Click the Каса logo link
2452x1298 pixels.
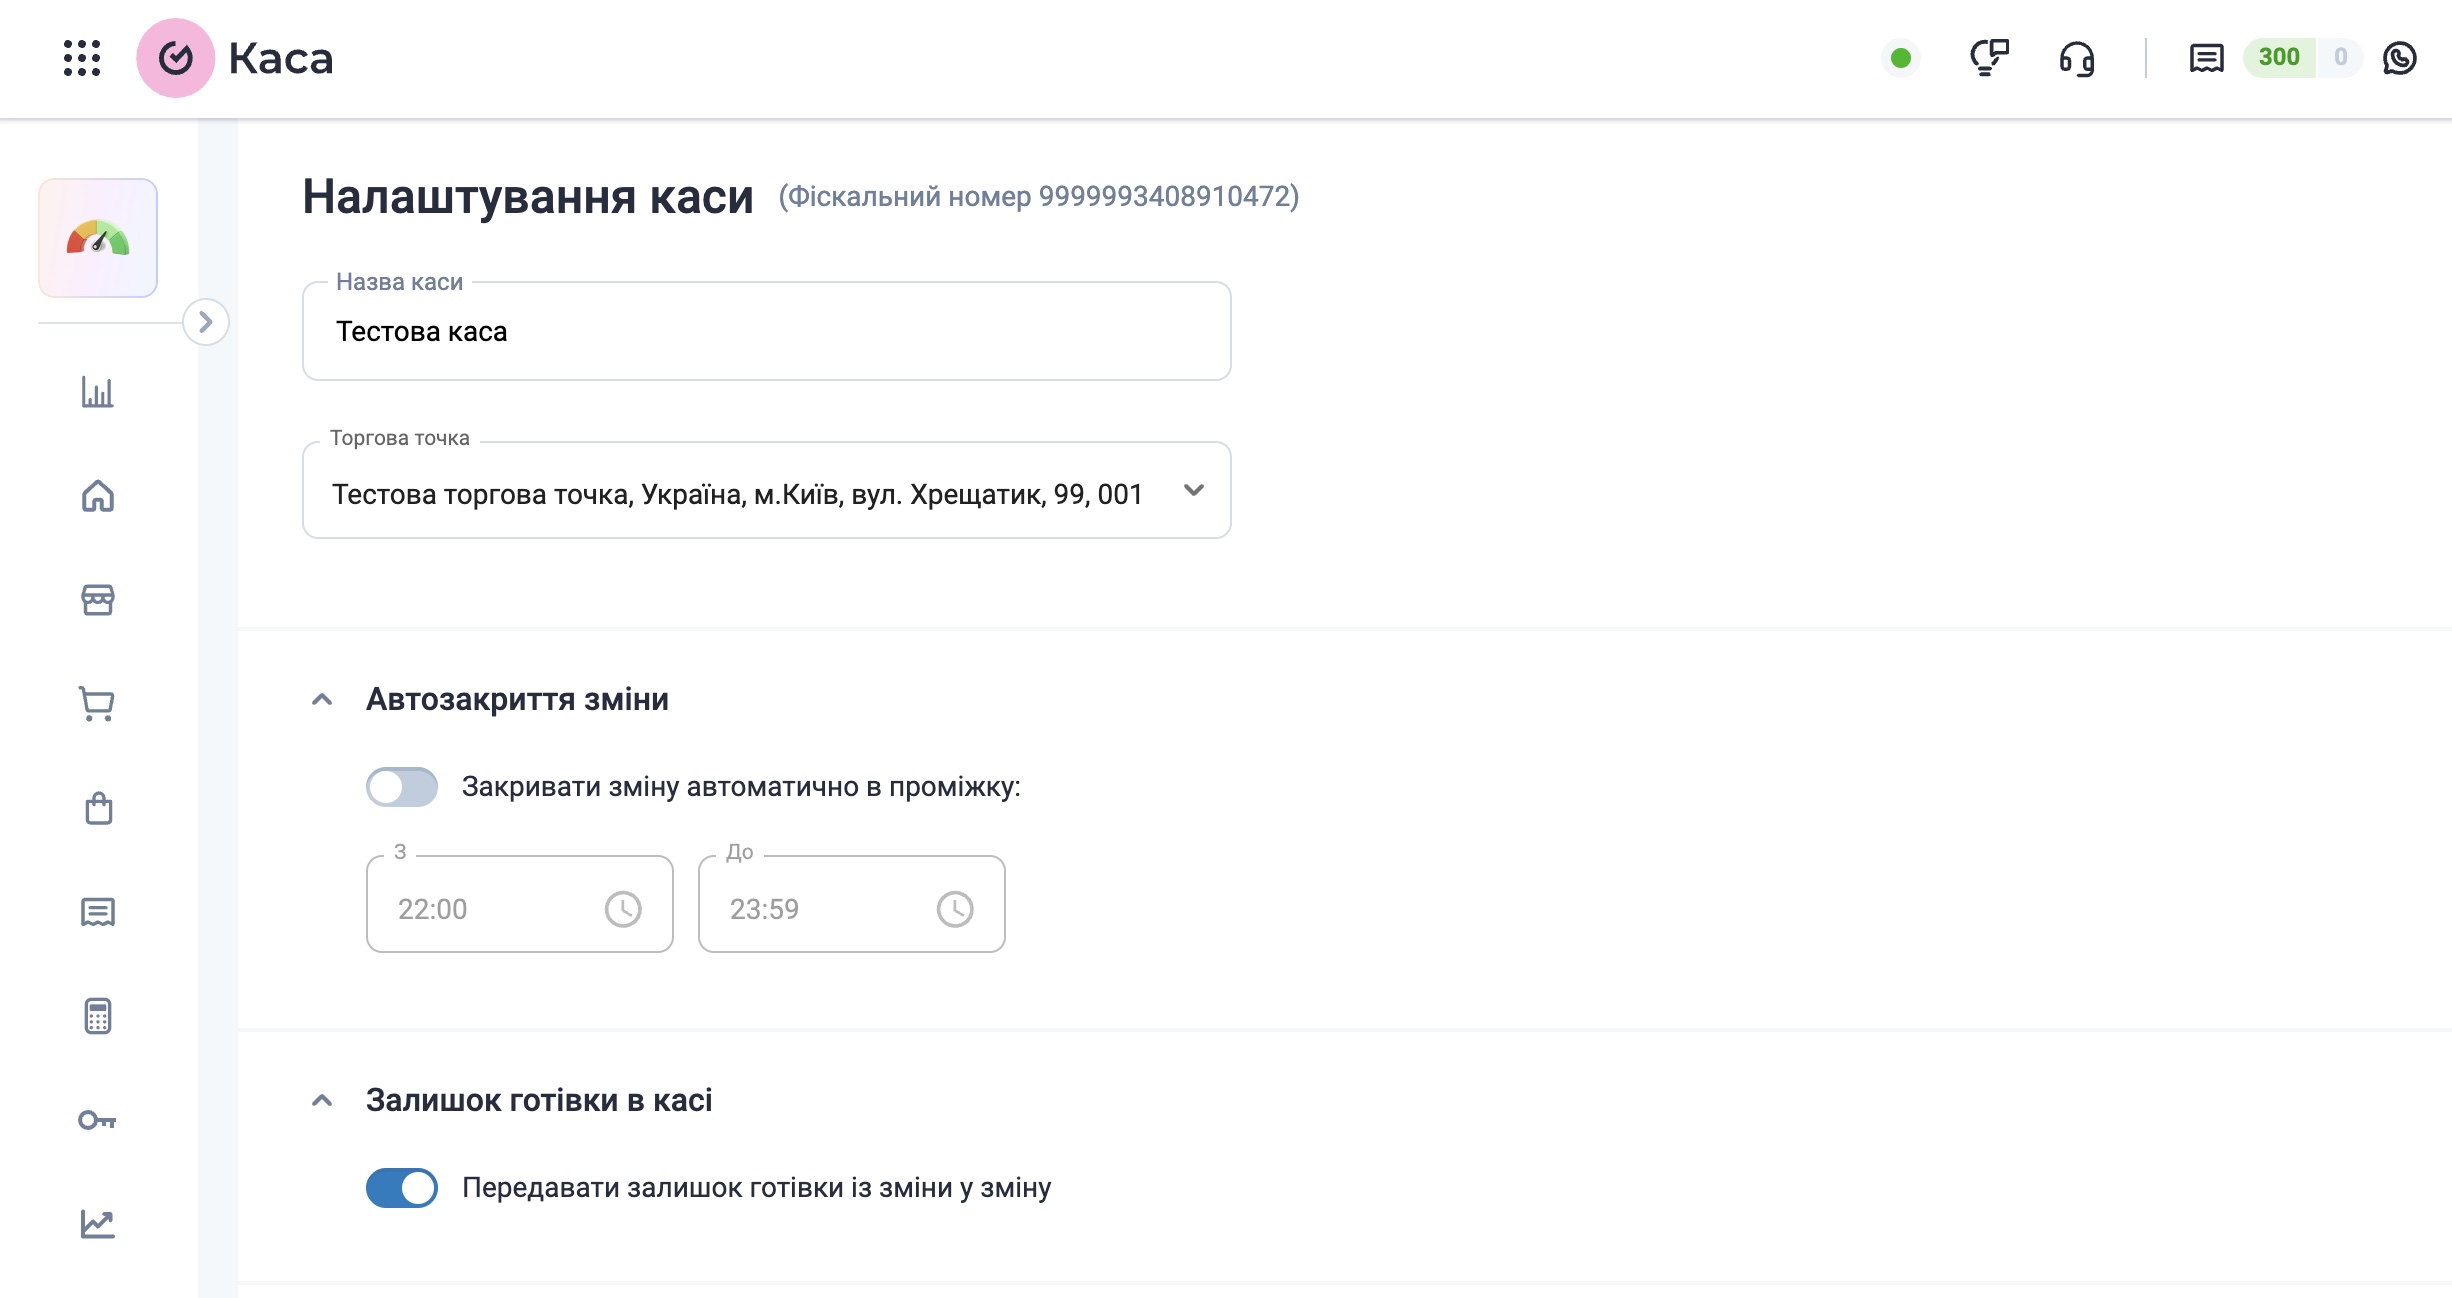(236, 58)
